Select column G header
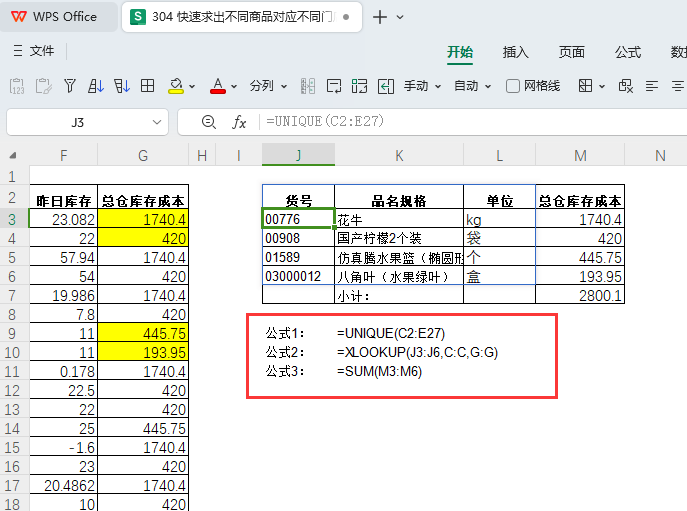Viewport: 687px width, 511px height. pyautogui.click(x=143, y=155)
